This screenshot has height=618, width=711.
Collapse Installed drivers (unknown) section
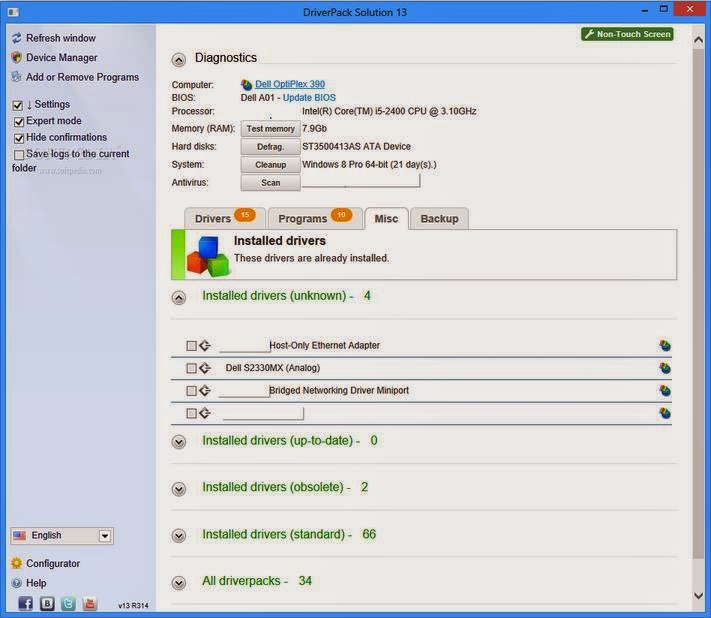[179, 298]
